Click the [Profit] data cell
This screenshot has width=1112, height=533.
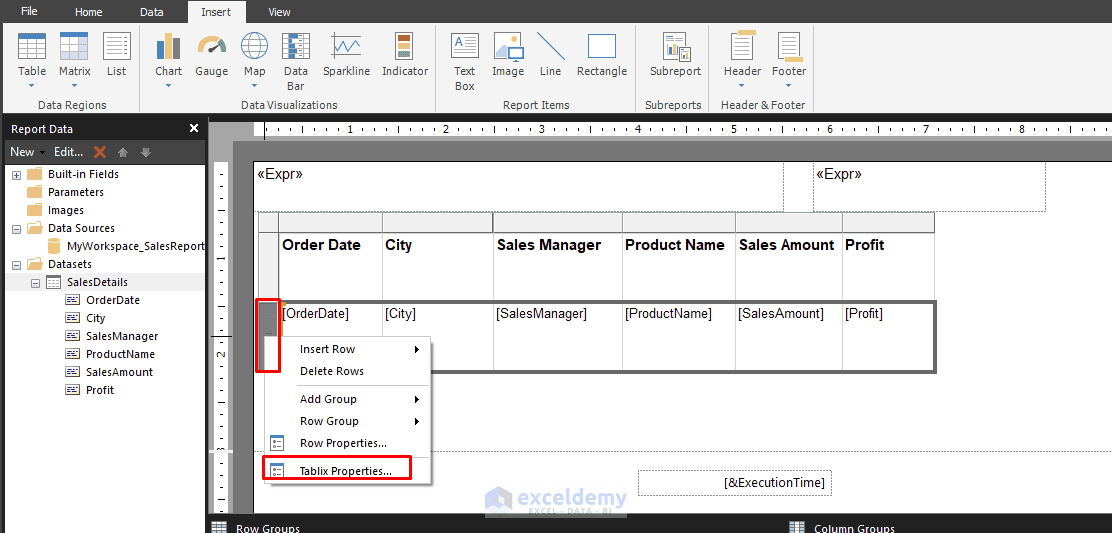tap(889, 337)
